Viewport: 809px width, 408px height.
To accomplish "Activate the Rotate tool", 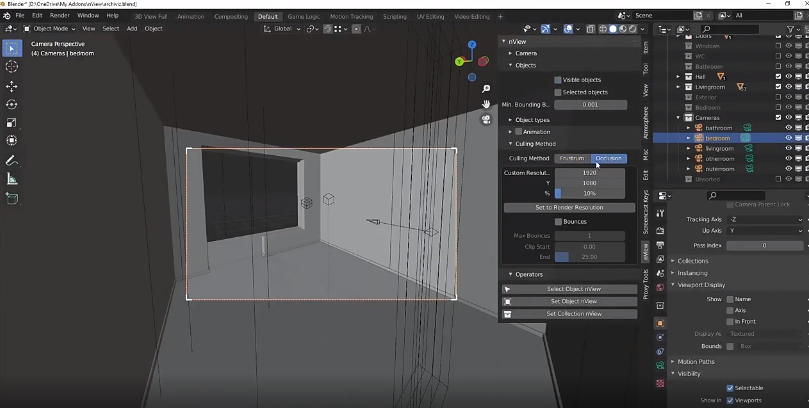I will [x=12, y=104].
